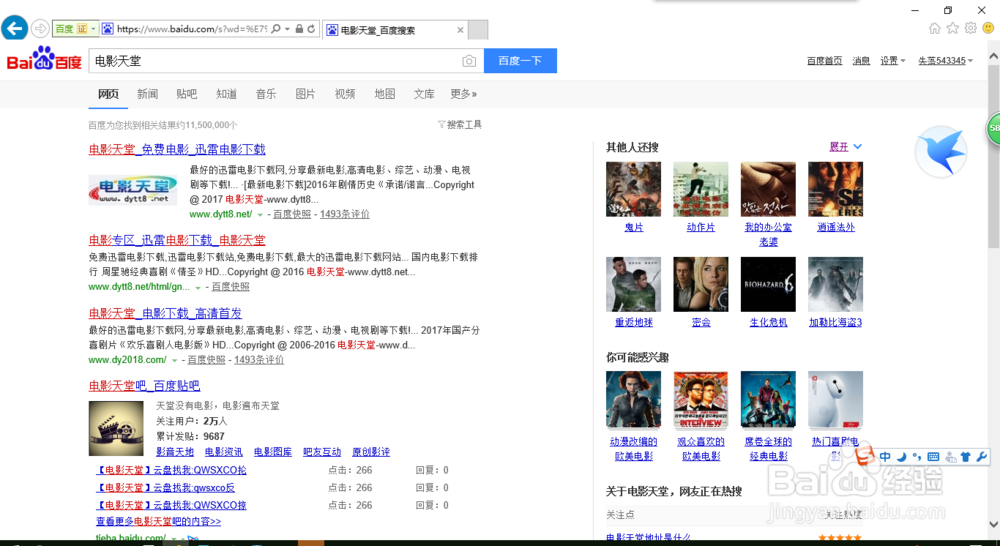Open 影音天地 tieba sub-link

(x=175, y=452)
